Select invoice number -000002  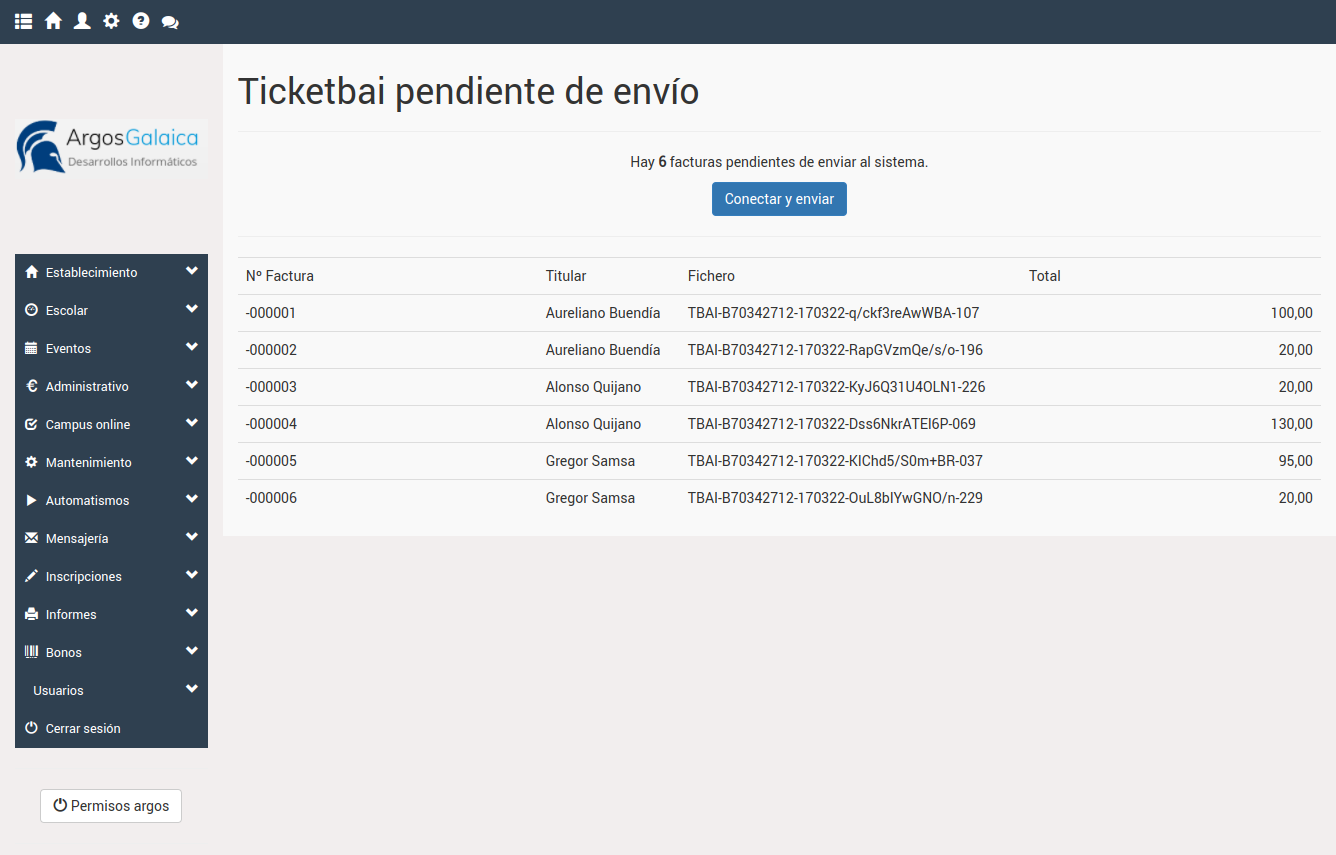(x=271, y=350)
